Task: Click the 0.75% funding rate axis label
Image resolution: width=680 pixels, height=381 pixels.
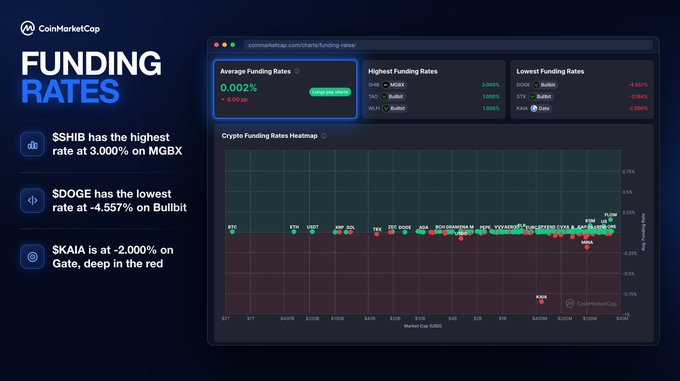Action: pyautogui.click(x=629, y=172)
